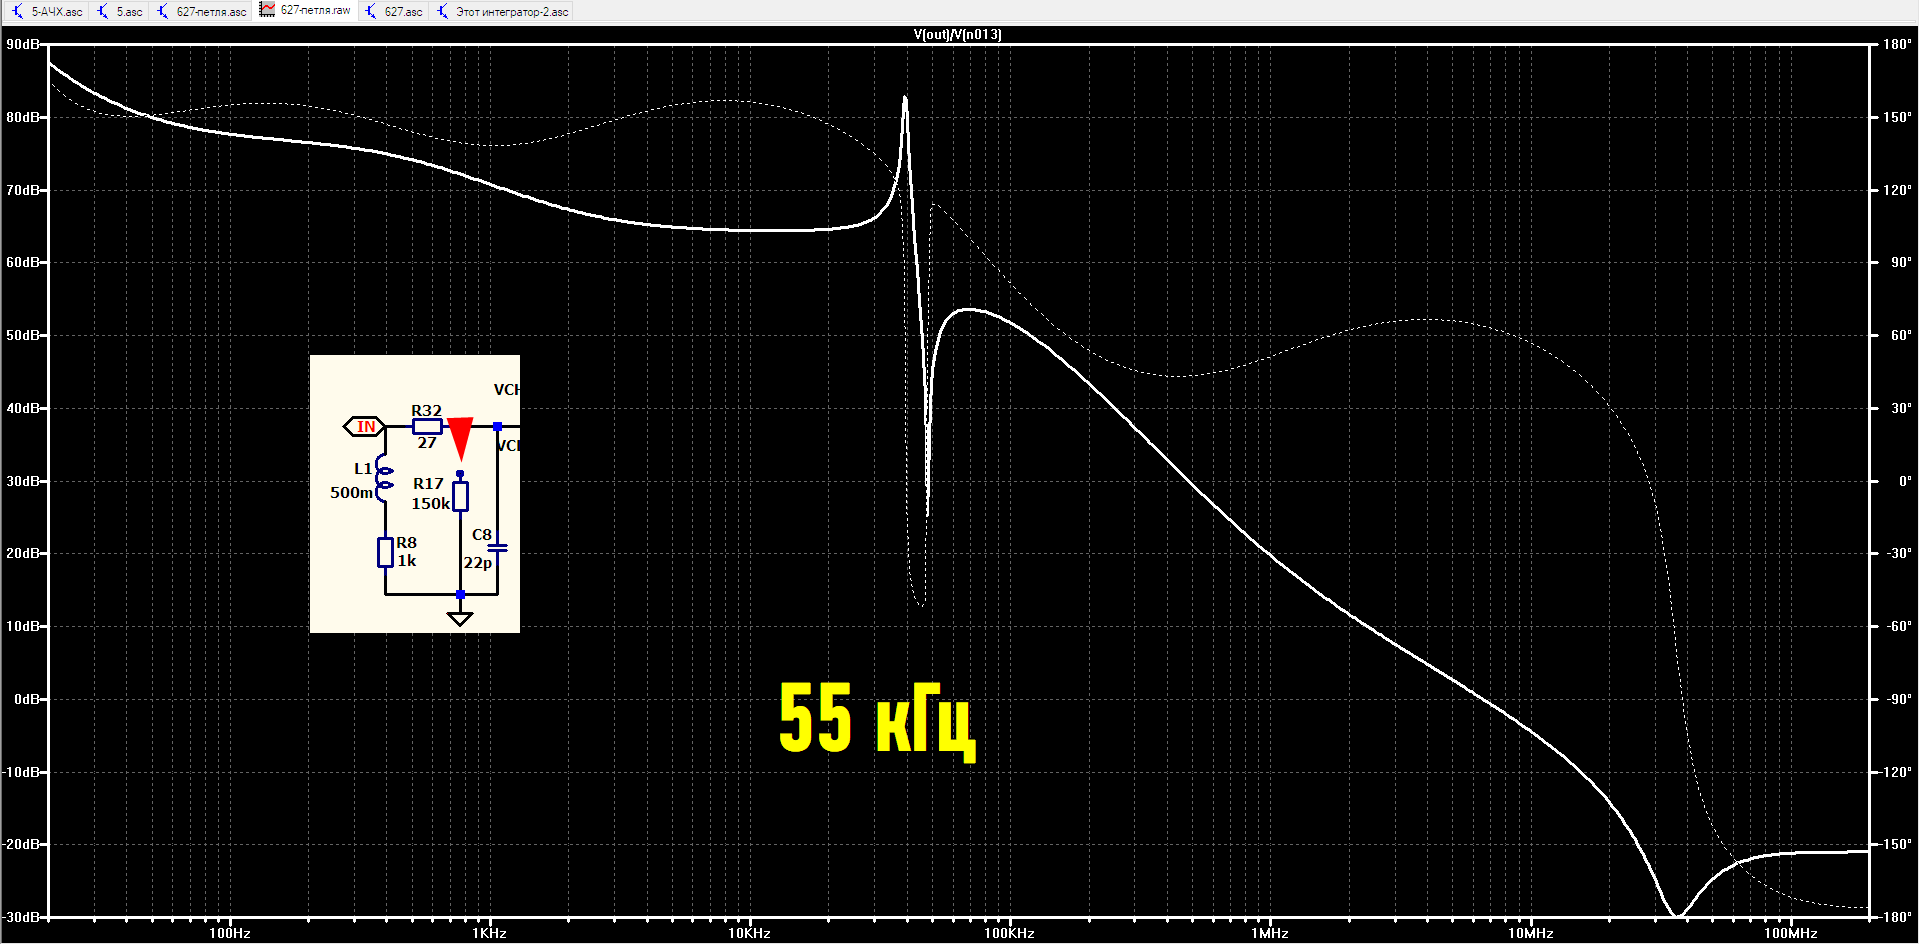Click the R17 resistor symbol in the schematic

point(460,496)
